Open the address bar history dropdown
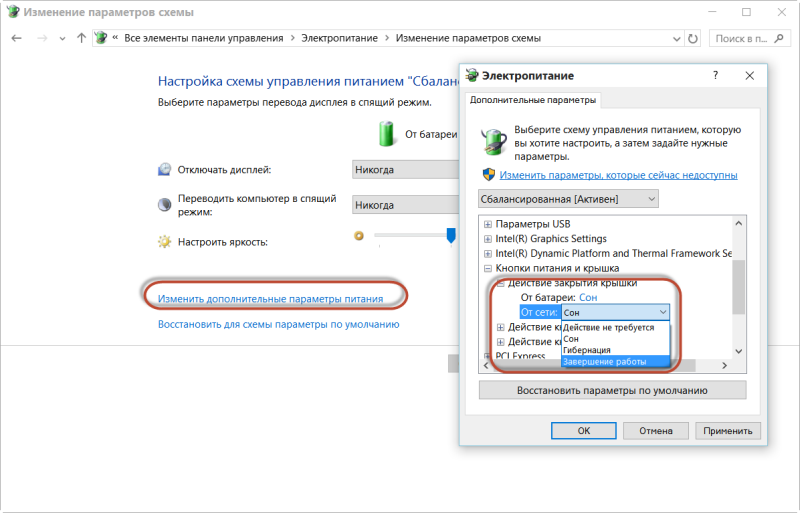 coord(676,39)
